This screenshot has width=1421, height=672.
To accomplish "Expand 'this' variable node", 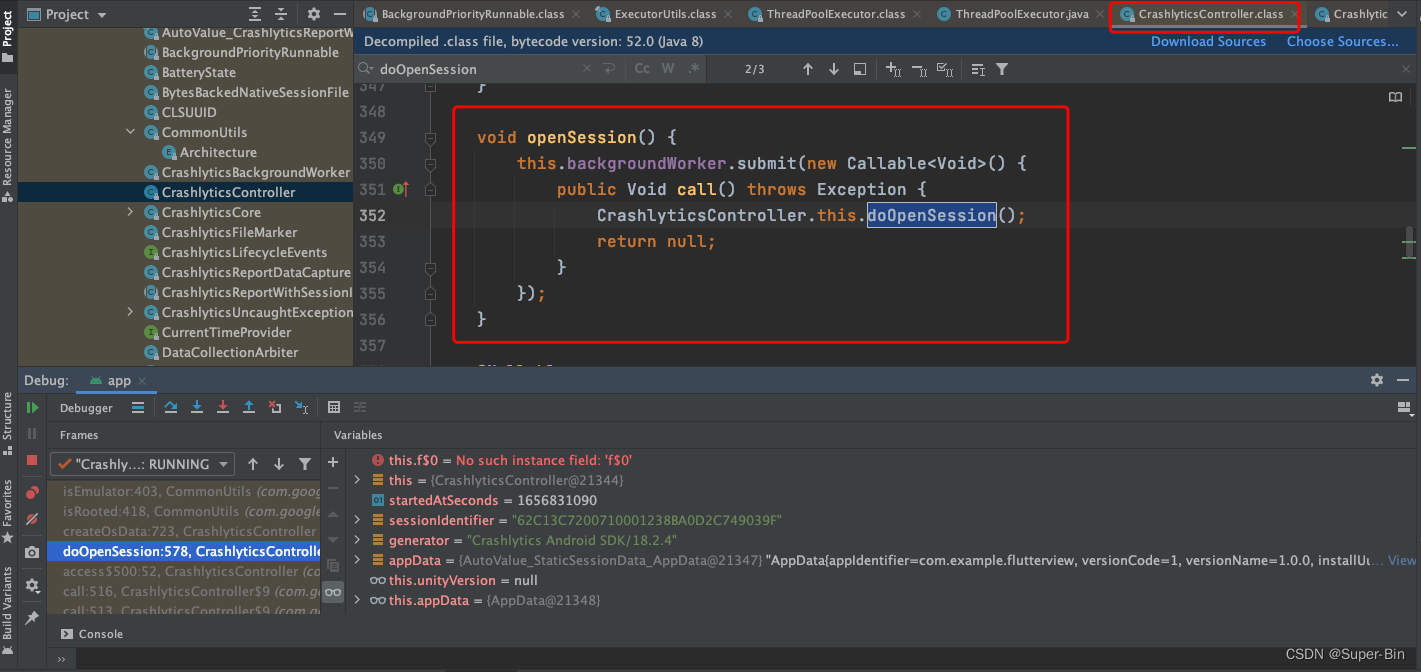I will click(358, 480).
